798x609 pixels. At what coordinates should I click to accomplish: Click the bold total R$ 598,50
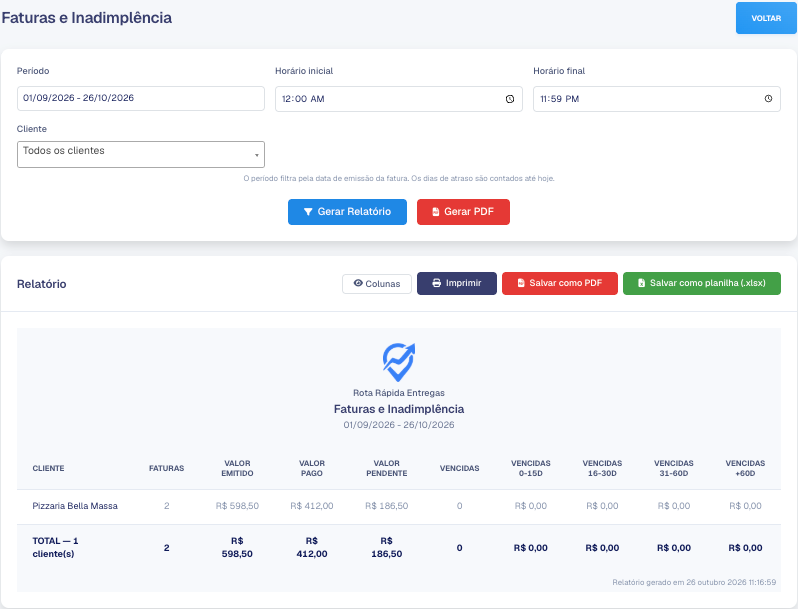pos(237,547)
